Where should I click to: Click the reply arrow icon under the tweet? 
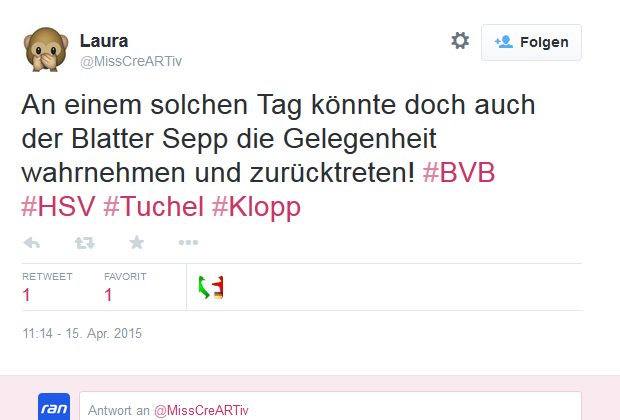coord(32,242)
